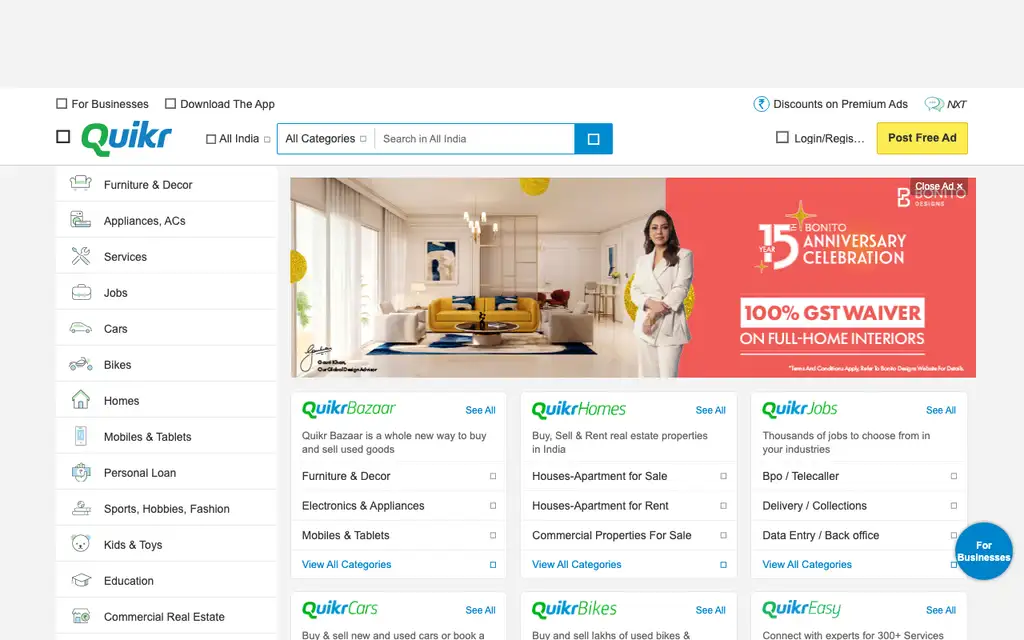Click arrow beside Mobiles & Tablets in QuikrBazaar
Image resolution: width=1024 pixels, height=640 pixels.
point(493,535)
